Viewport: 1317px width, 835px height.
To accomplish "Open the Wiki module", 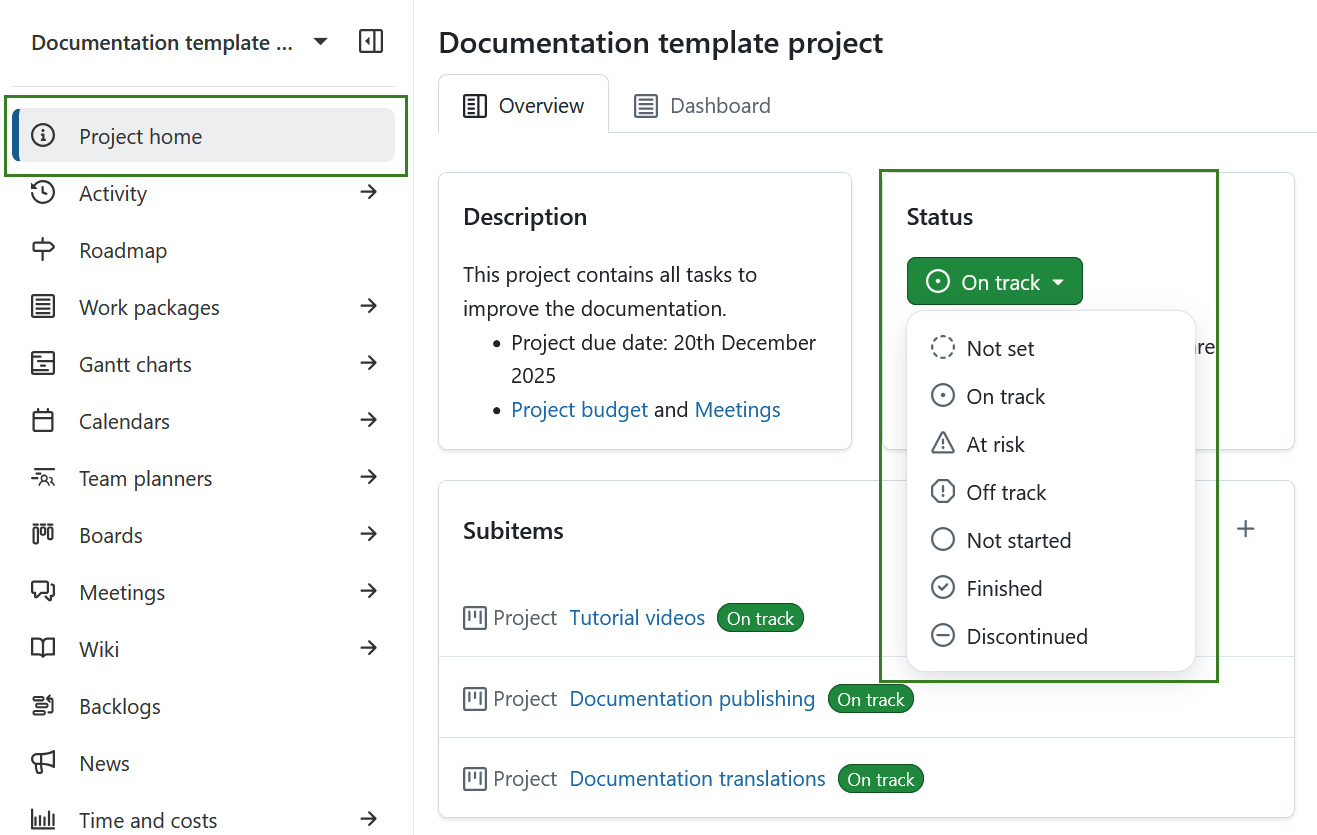I will (99, 648).
